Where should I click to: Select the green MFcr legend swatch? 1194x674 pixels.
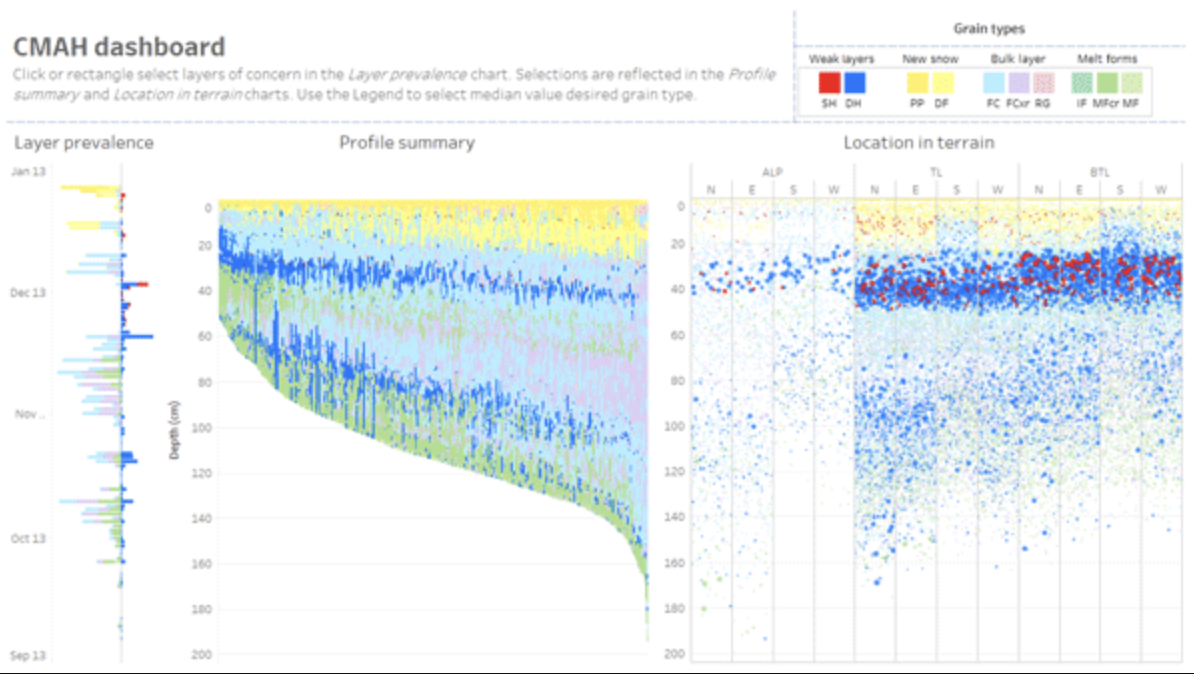[1107, 82]
